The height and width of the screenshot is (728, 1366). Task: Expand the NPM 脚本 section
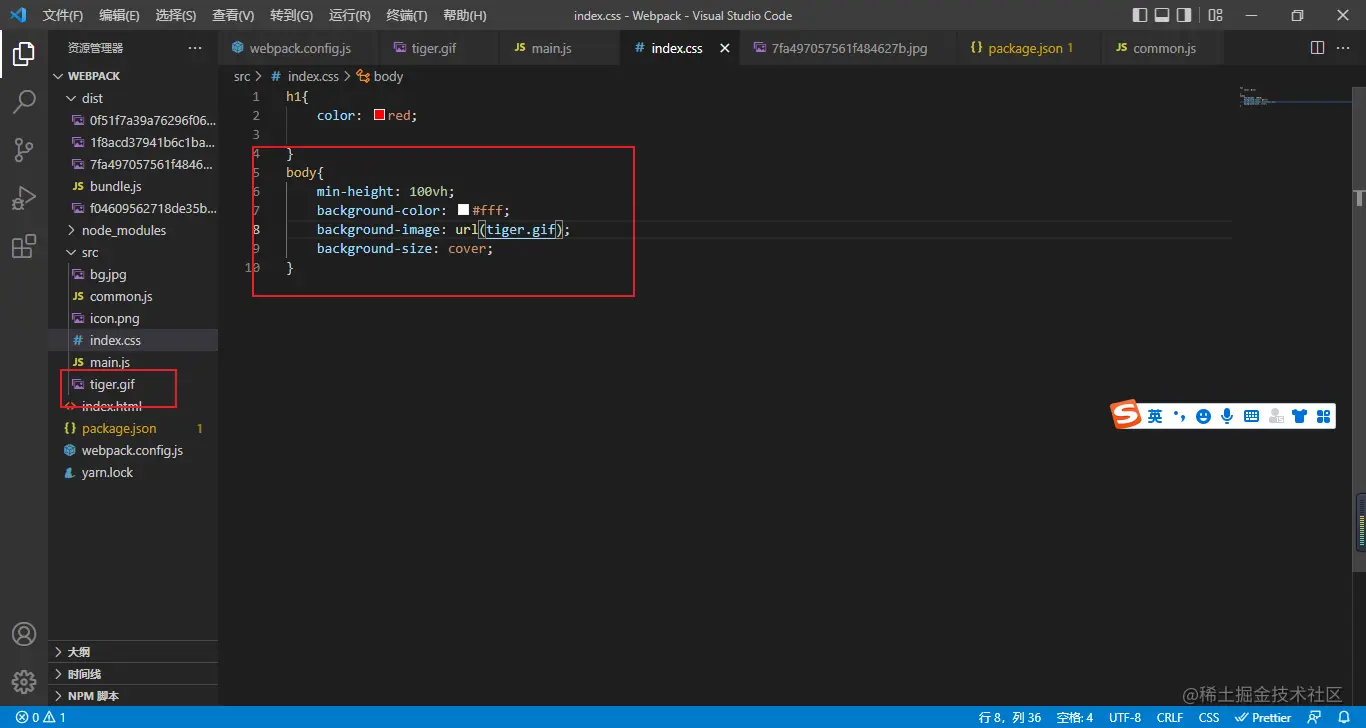point(133,696)
